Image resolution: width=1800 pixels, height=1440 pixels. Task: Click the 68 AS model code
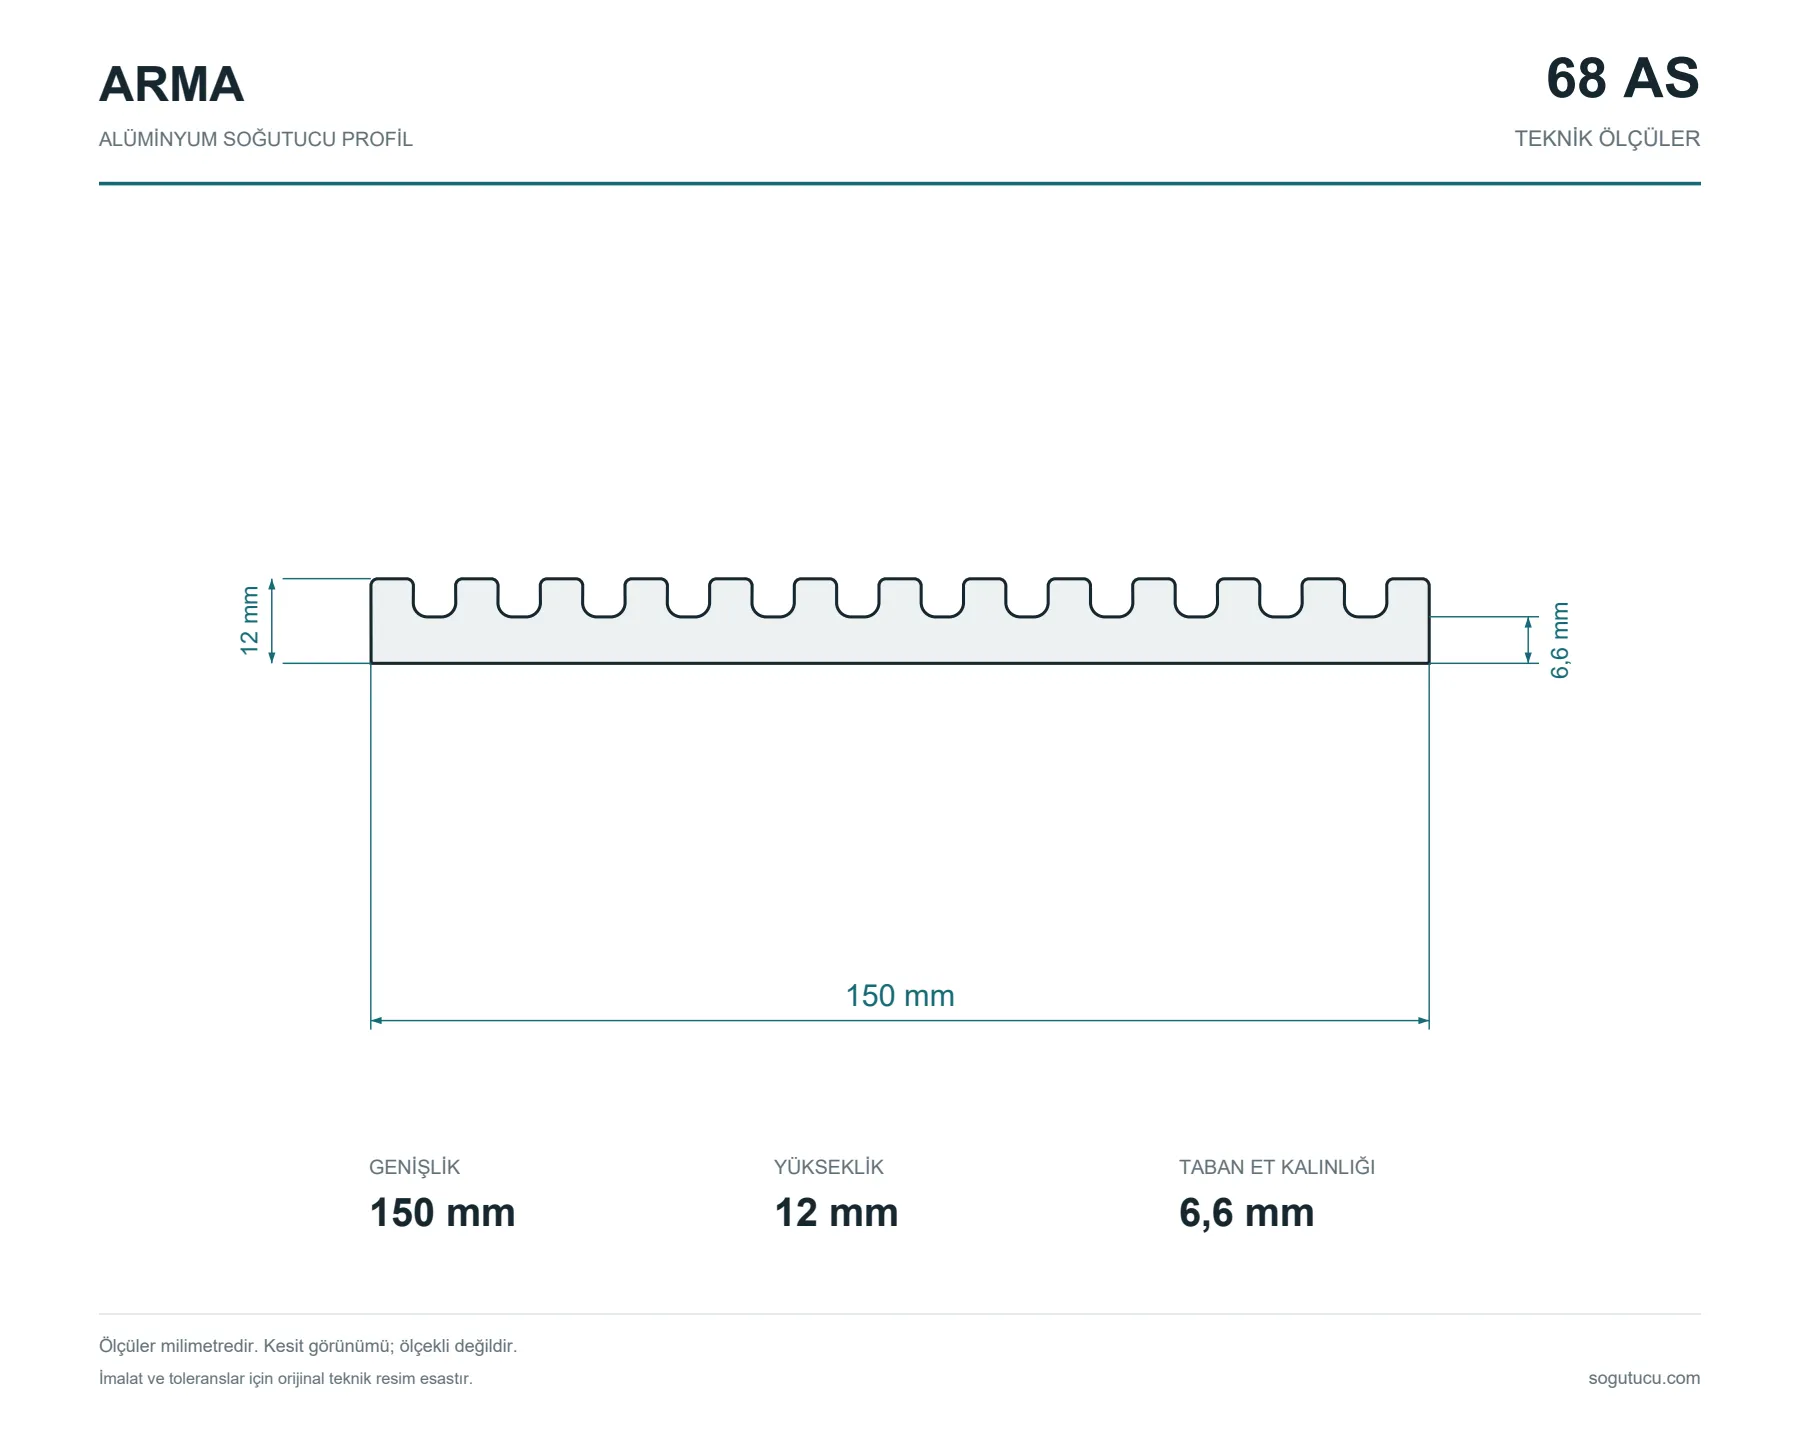(x=1622, y=78)
